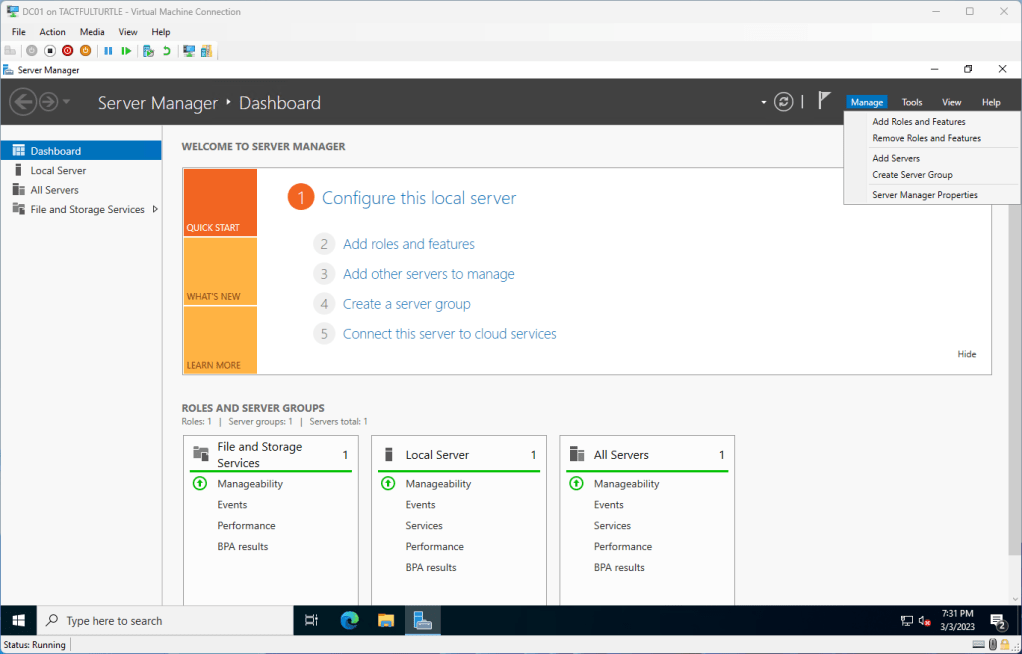Click the Hyper-V Checkpoint toolbar icon
The image size is (1022, 654).
pos(148,51)
